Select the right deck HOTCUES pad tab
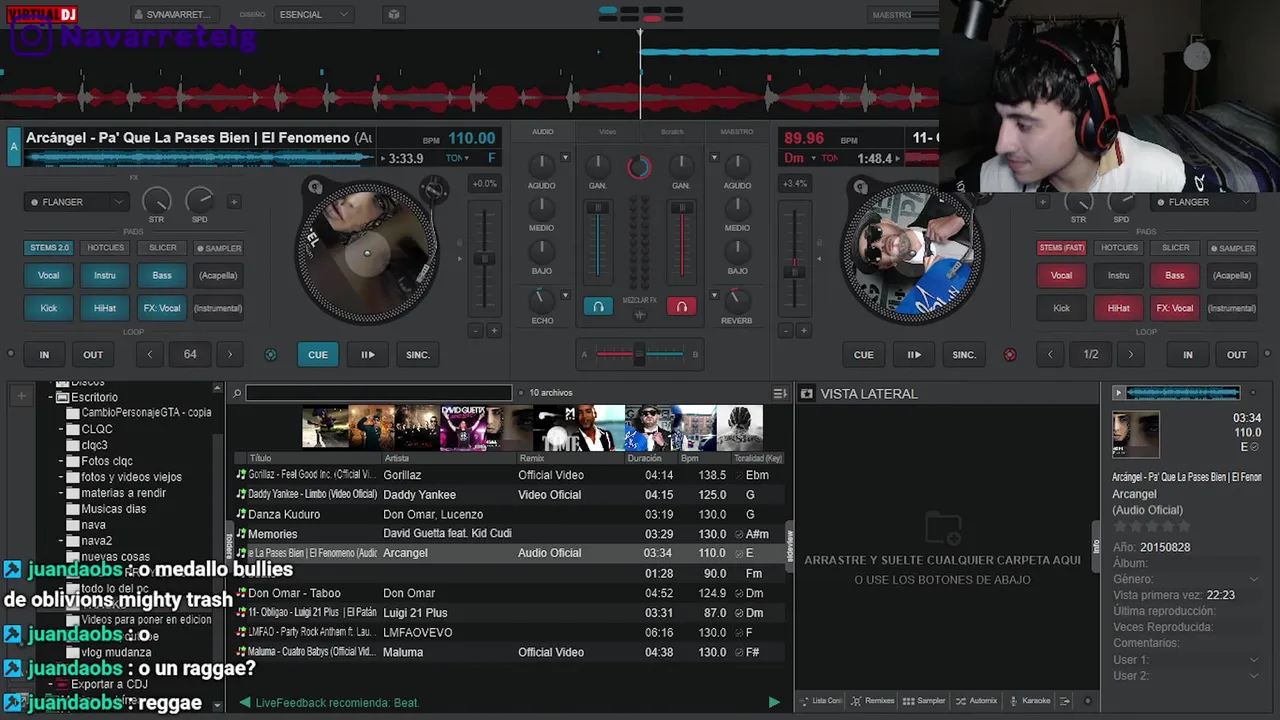1280x720 pixels. pyautogui.click(x=1118, y=248)
